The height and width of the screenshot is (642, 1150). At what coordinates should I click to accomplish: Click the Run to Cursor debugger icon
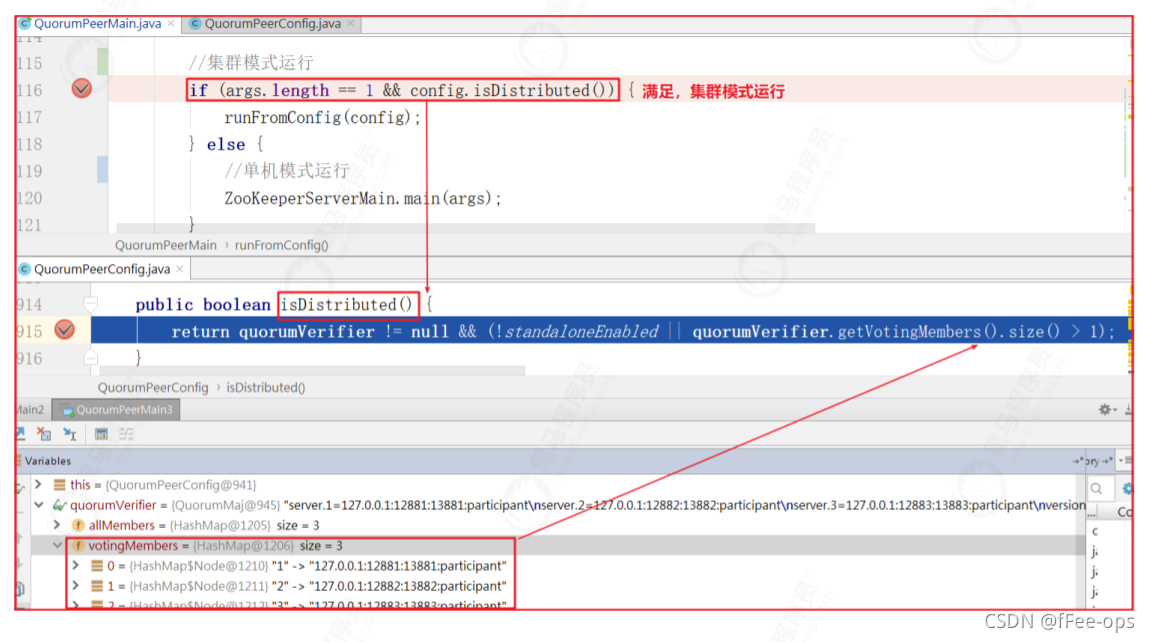click(70, 434)
